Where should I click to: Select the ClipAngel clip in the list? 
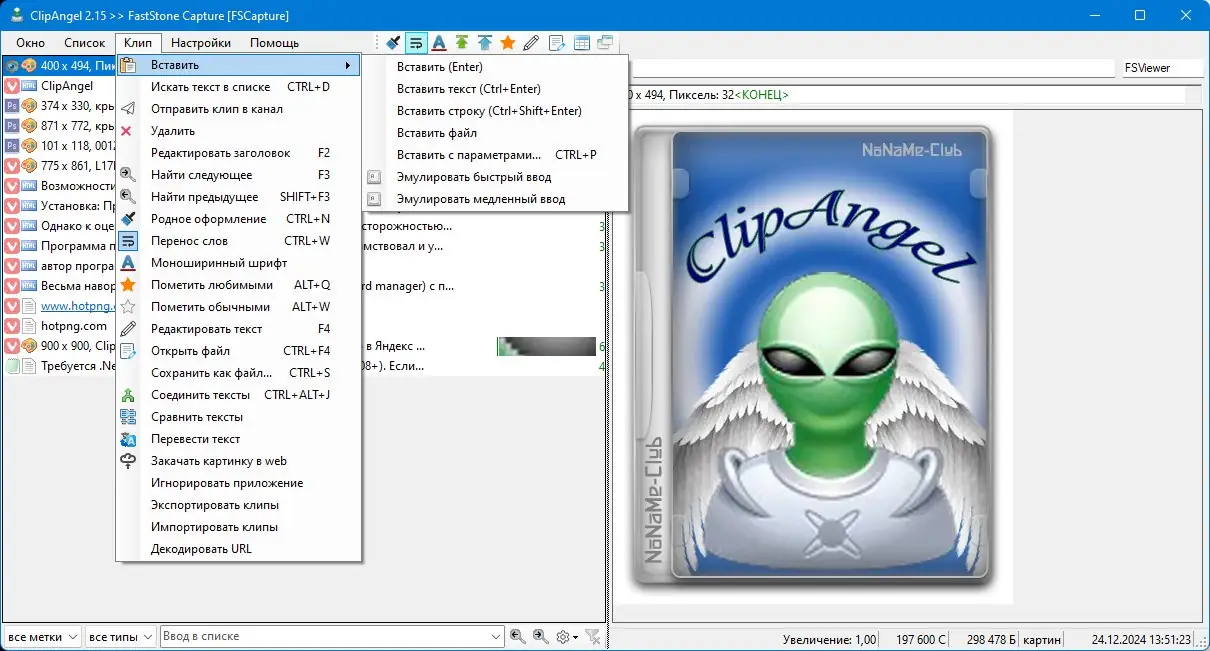click(58, 87)
